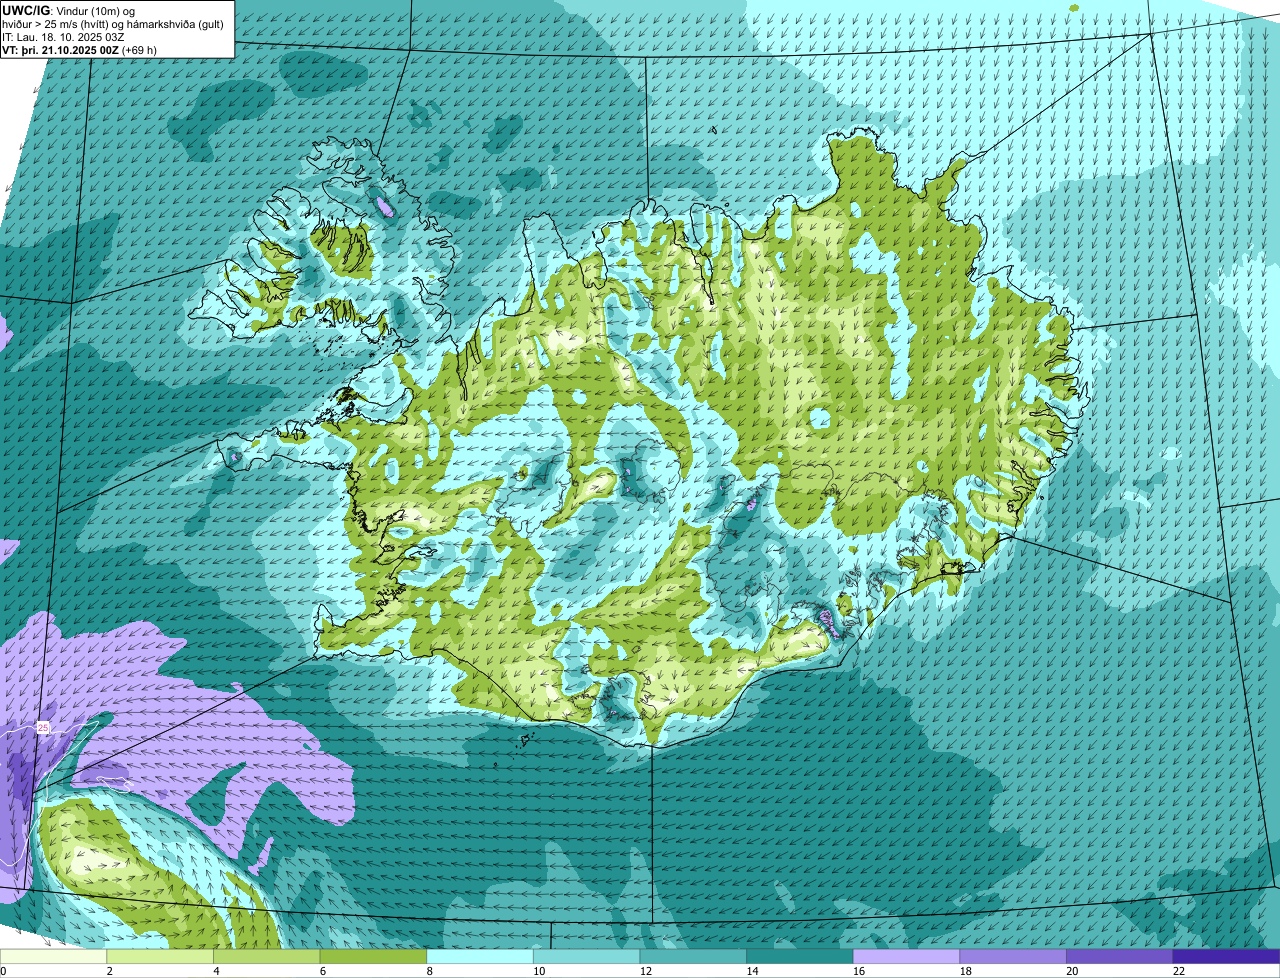Click the legend scale label "16"
This screenshot has height=978, width=1280.
pyautogui.click(x=859, y=971)
